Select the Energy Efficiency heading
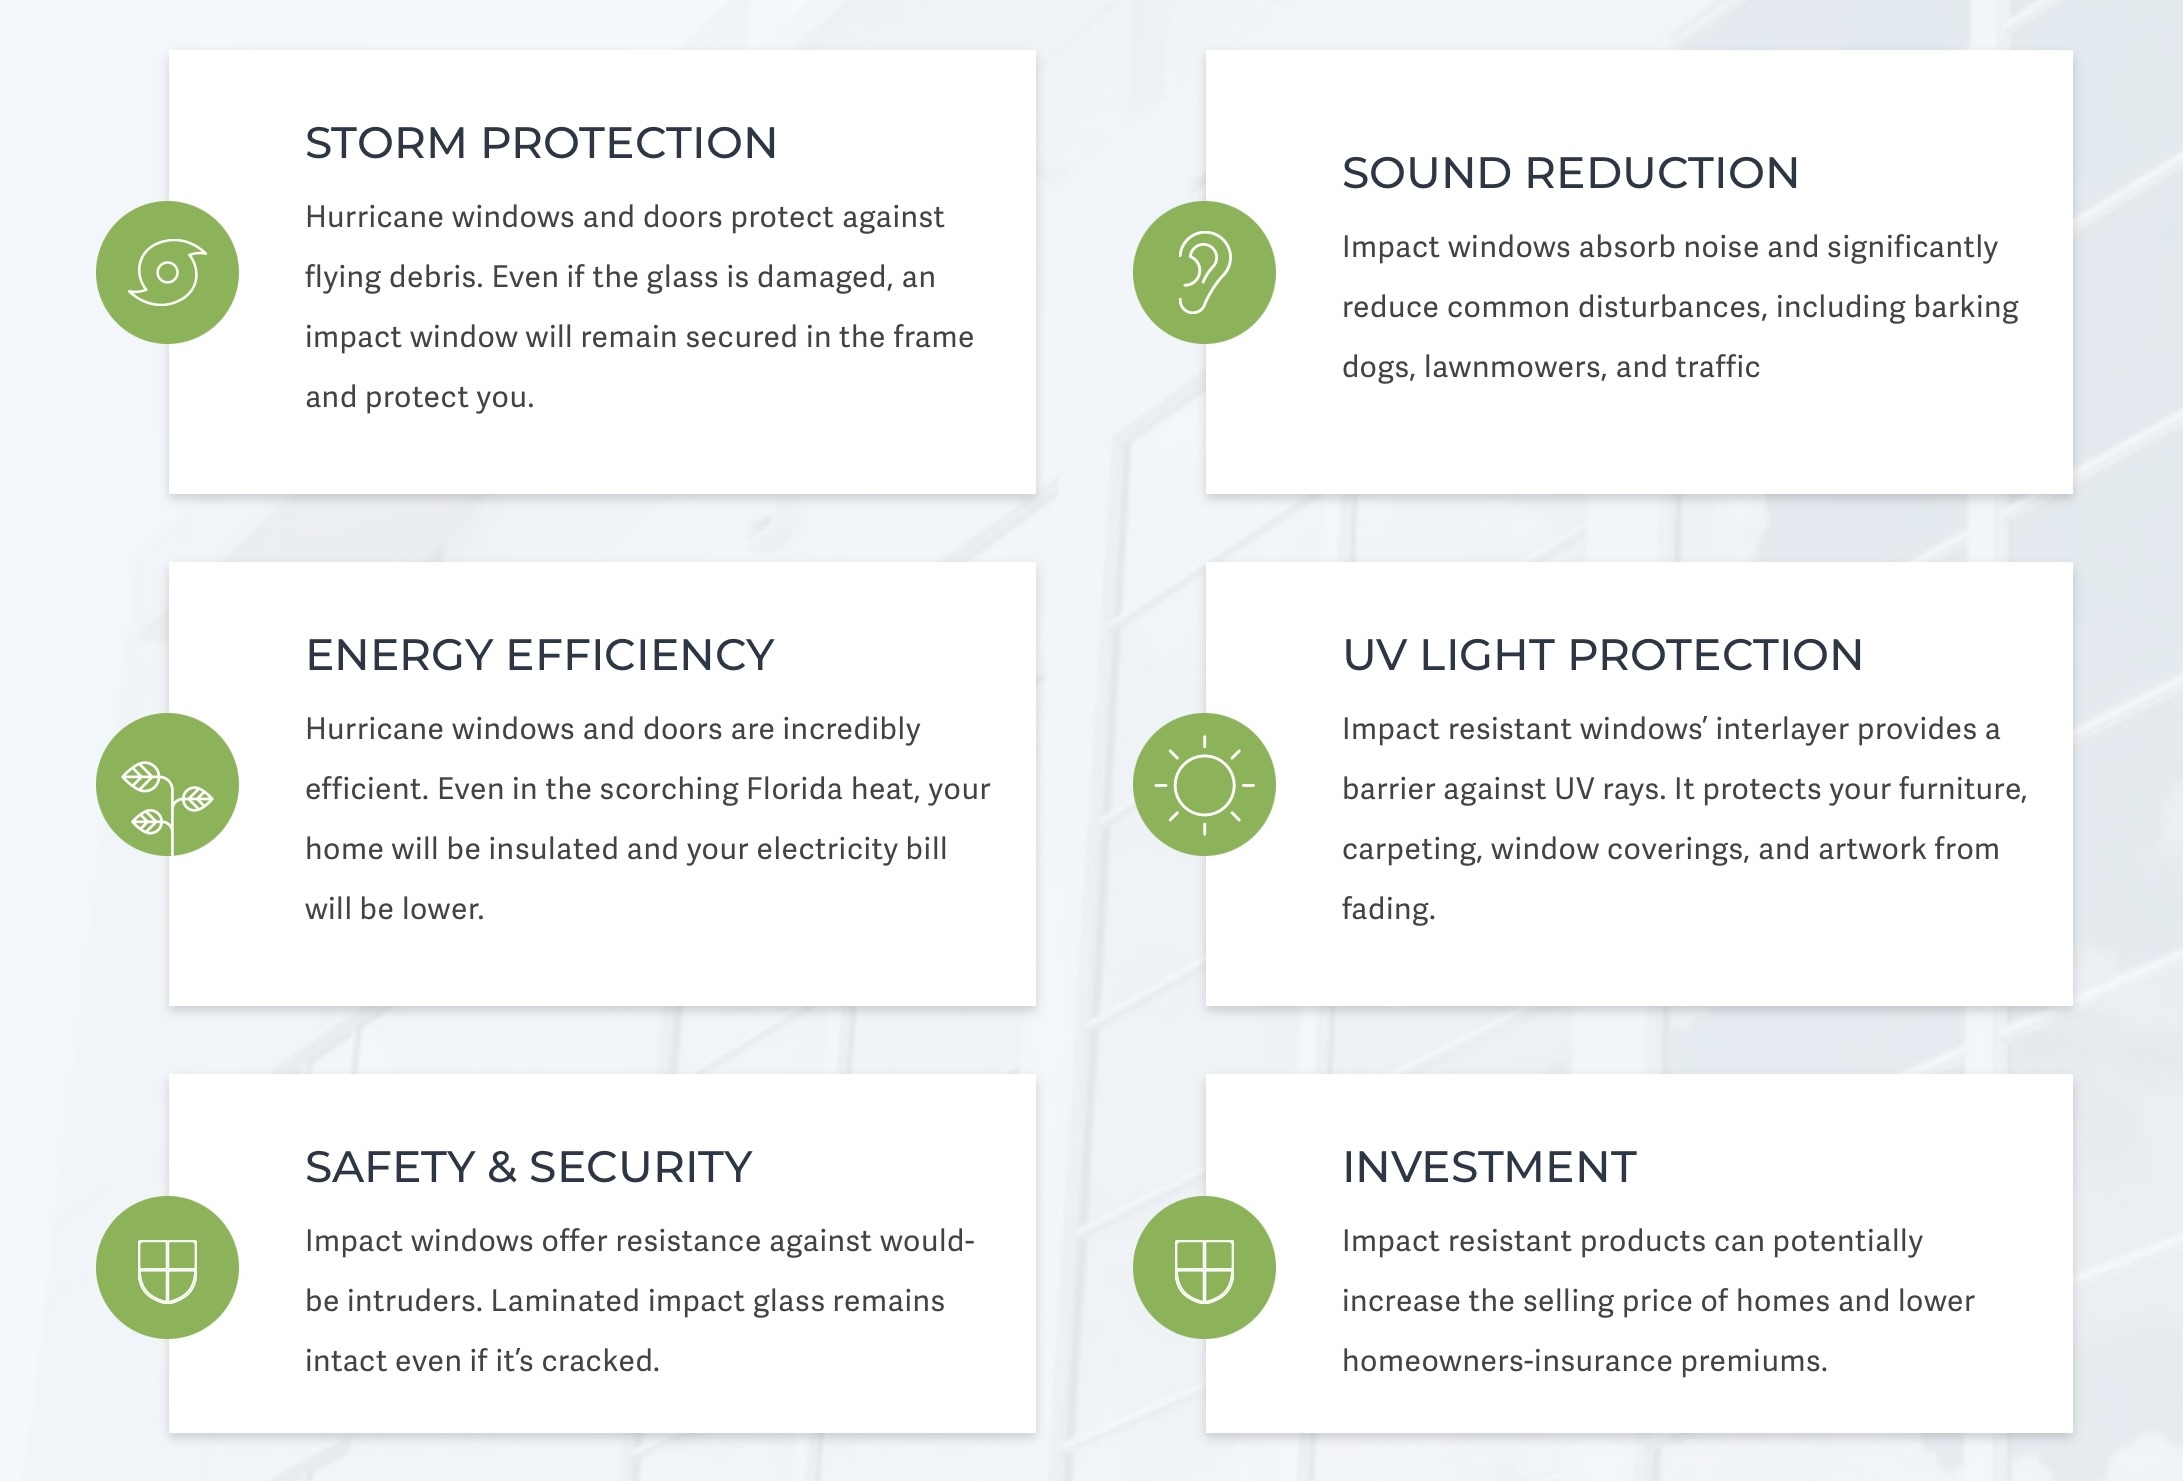 click(540, 655)
